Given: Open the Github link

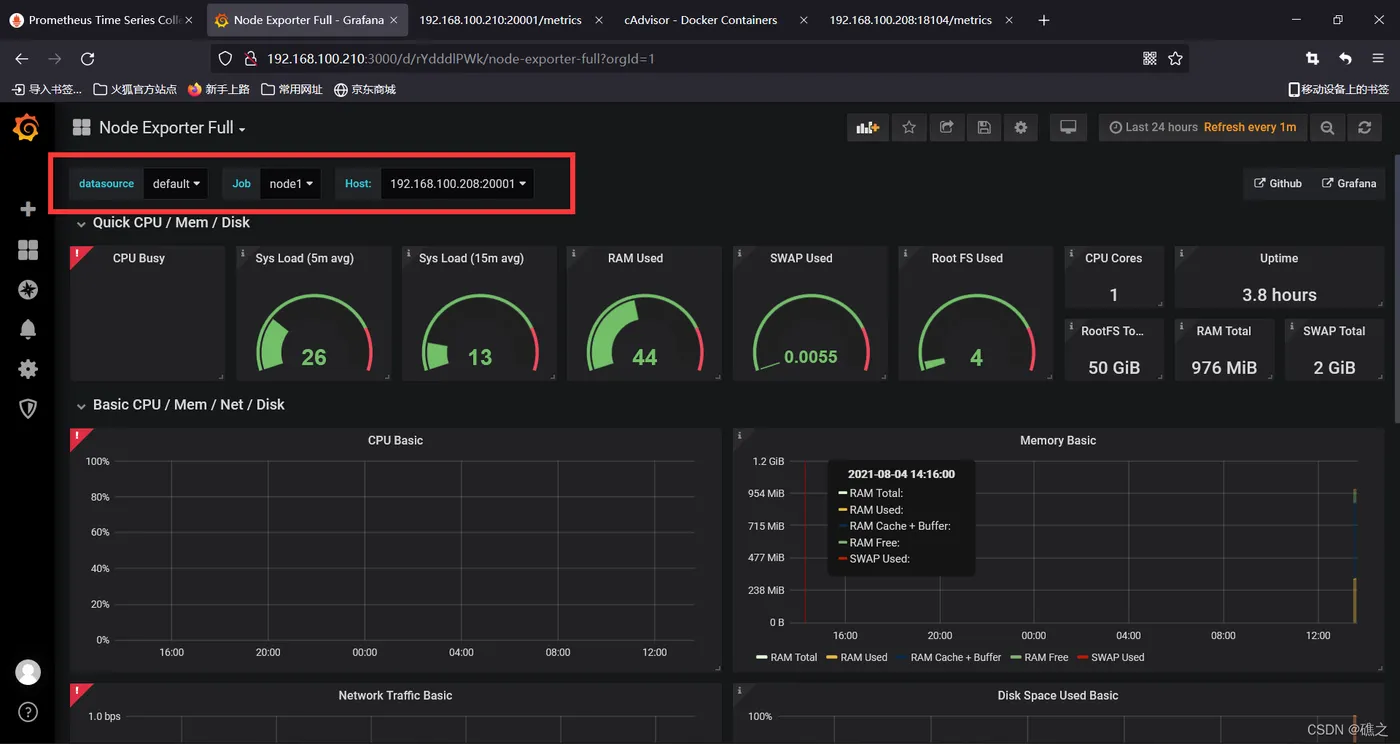Looking at the screenshot, I should [x=1278, y=184].
